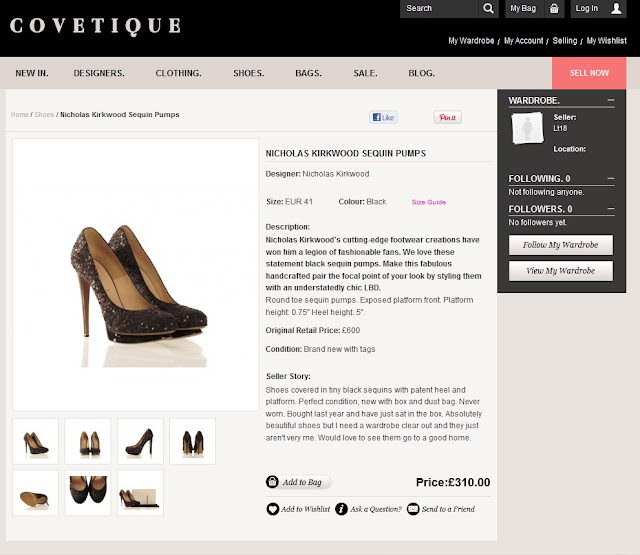Click the Add to Wishlist link text
640x555 pixels.
click(x=305, y=509)
